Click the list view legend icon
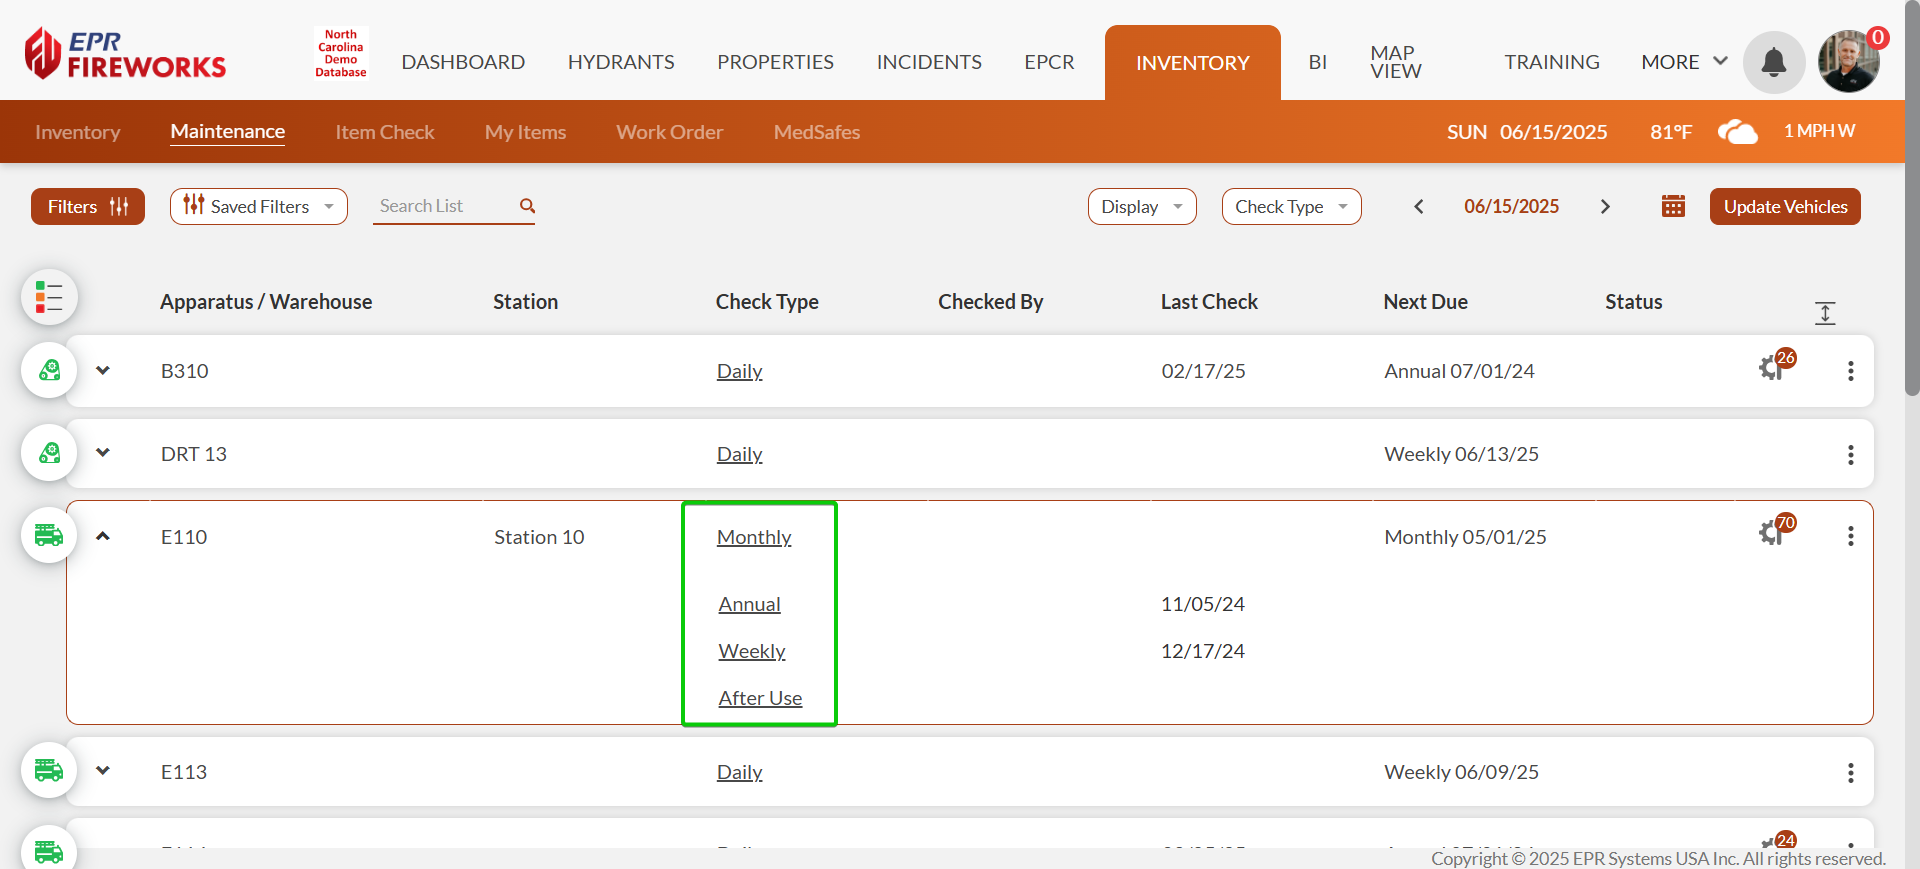Screen dimensions: 1920x869 (x=49, y=297)
